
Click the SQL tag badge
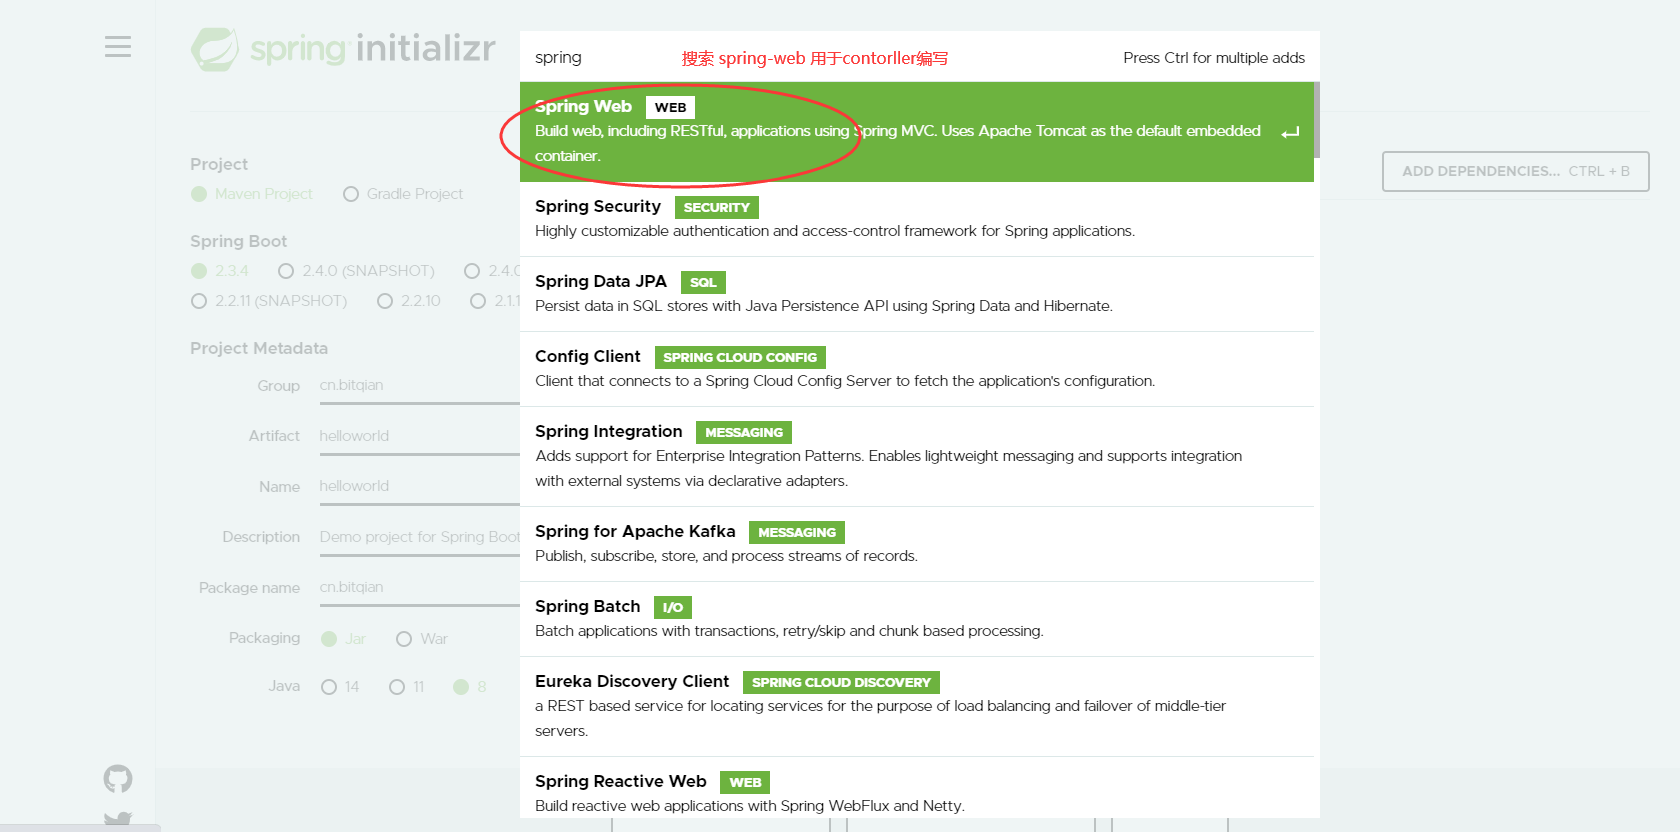pos(703,282)
